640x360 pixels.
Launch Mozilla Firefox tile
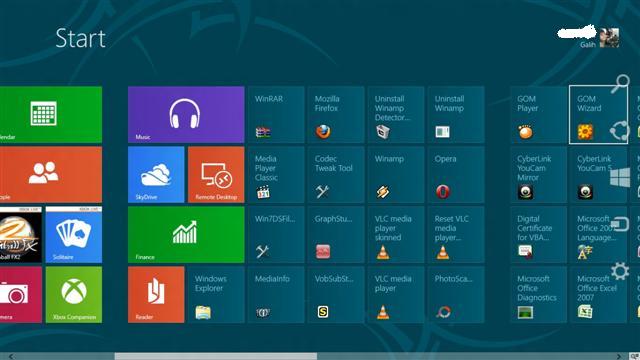pyautogui.click(x=336, y=114)
